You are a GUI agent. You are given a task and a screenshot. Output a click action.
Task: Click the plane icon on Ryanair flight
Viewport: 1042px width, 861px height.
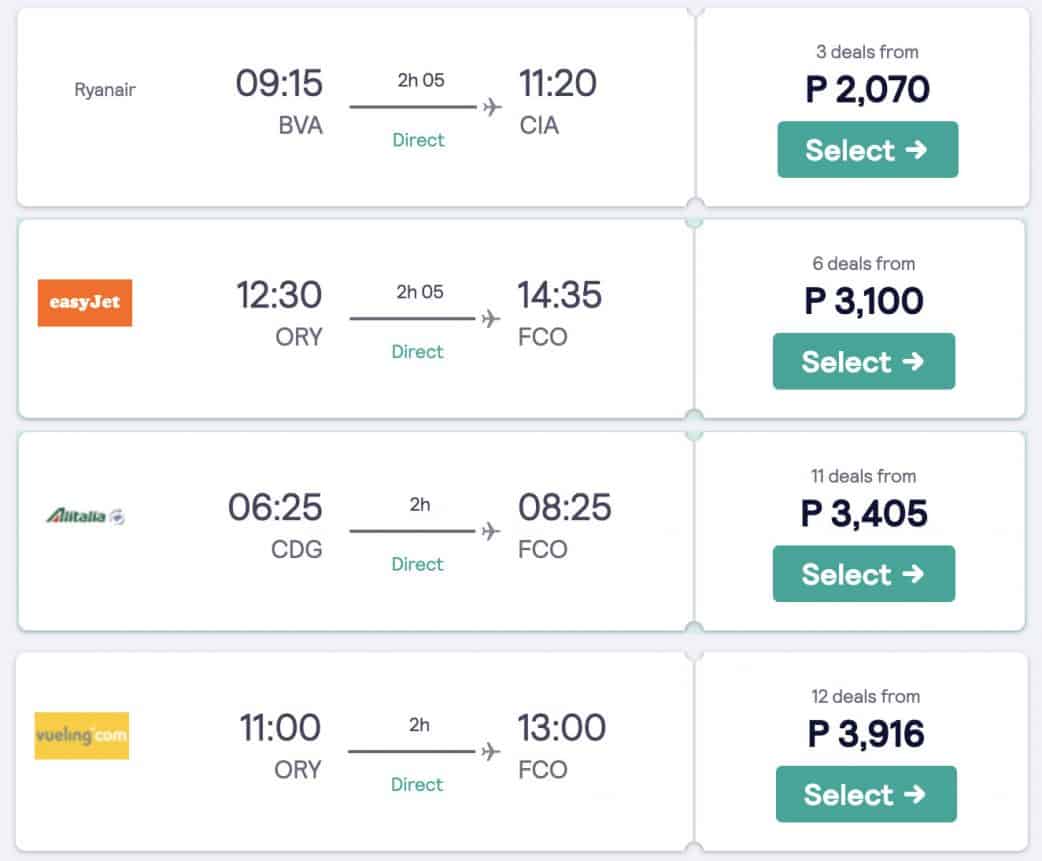pos(492,107)
